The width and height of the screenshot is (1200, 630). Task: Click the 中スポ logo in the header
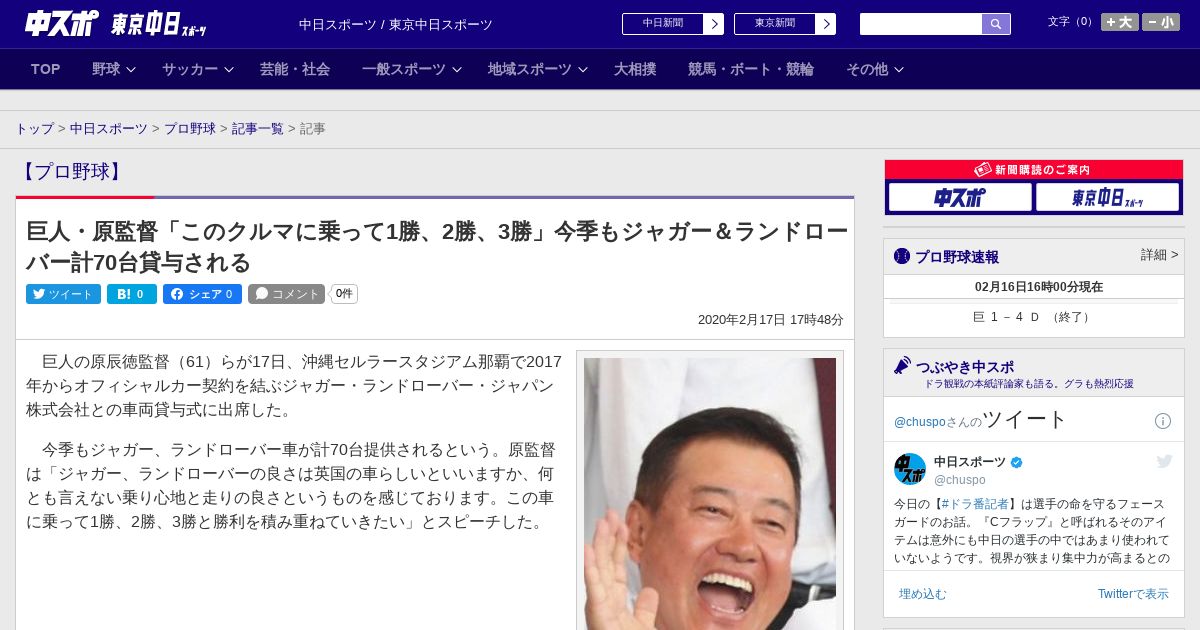coord(62,23)
